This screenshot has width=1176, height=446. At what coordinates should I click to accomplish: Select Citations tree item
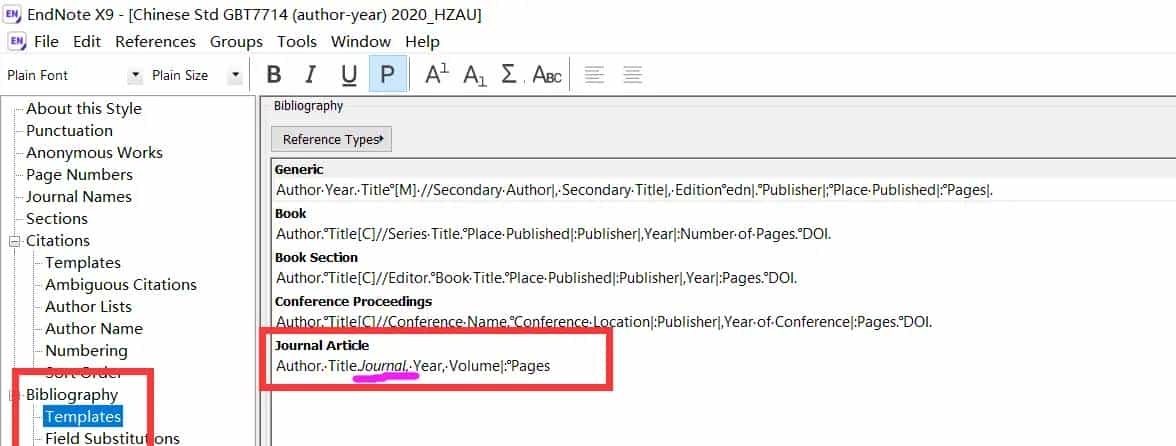pos(58,241)
